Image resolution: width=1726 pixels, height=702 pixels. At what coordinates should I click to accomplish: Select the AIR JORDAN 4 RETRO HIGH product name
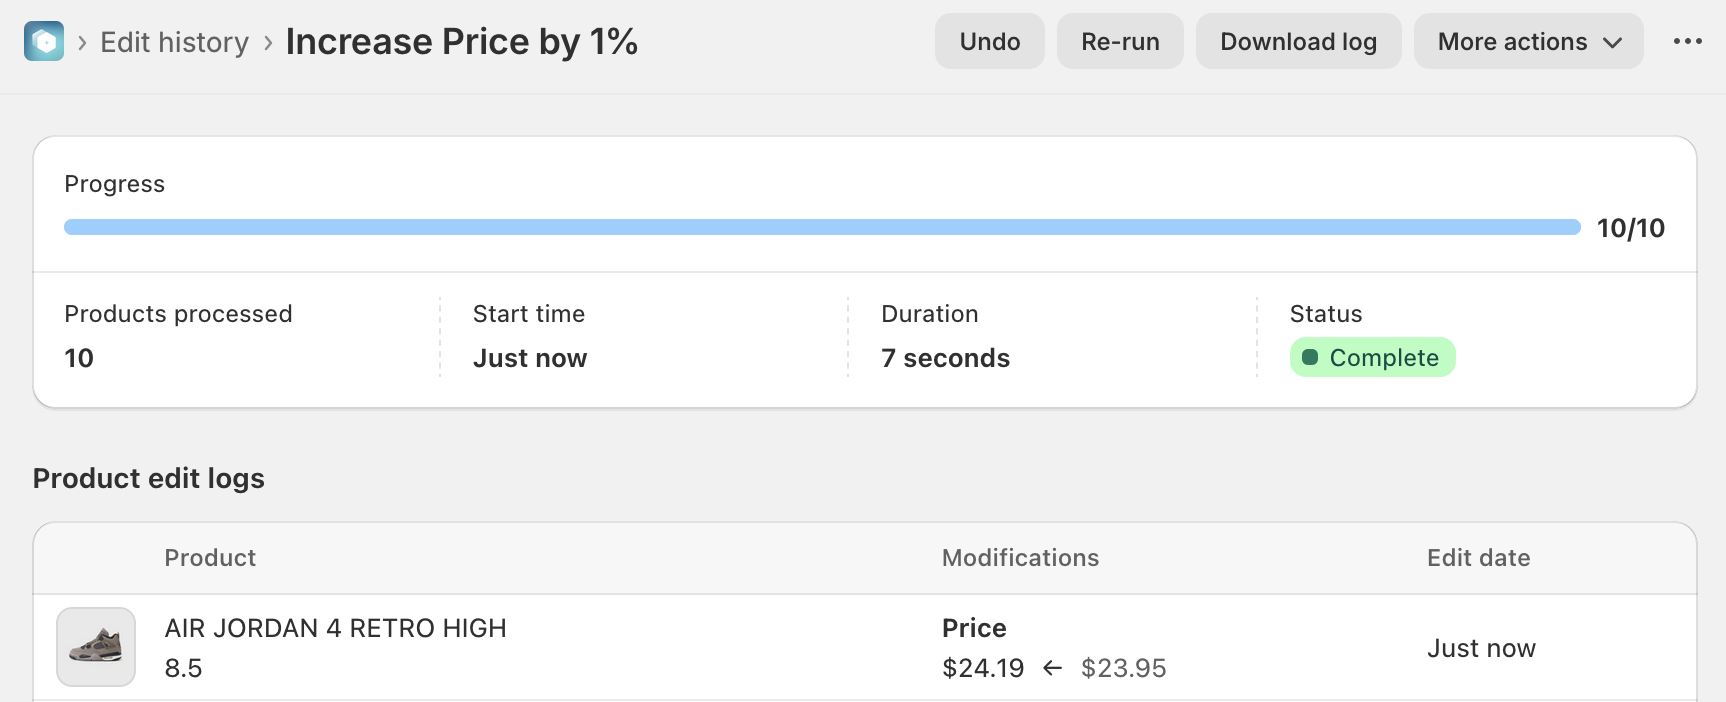click(x=335, y=628)
